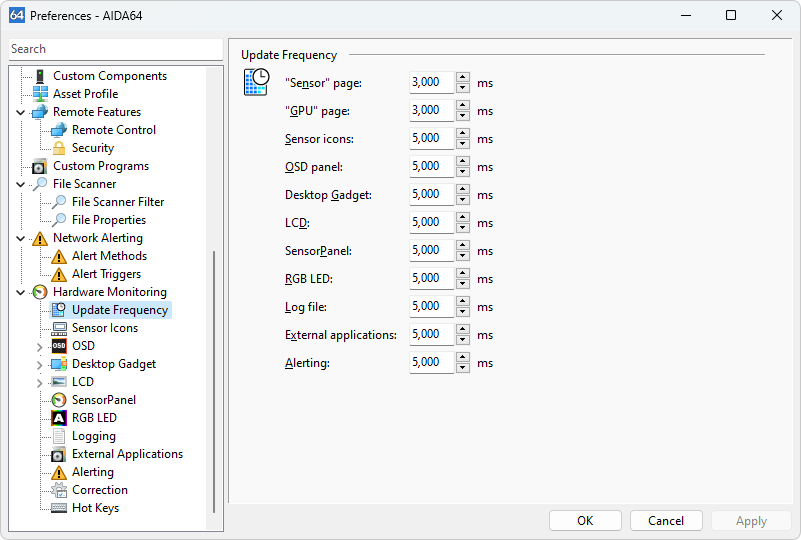Open the Logging settings page

[93, 436]
